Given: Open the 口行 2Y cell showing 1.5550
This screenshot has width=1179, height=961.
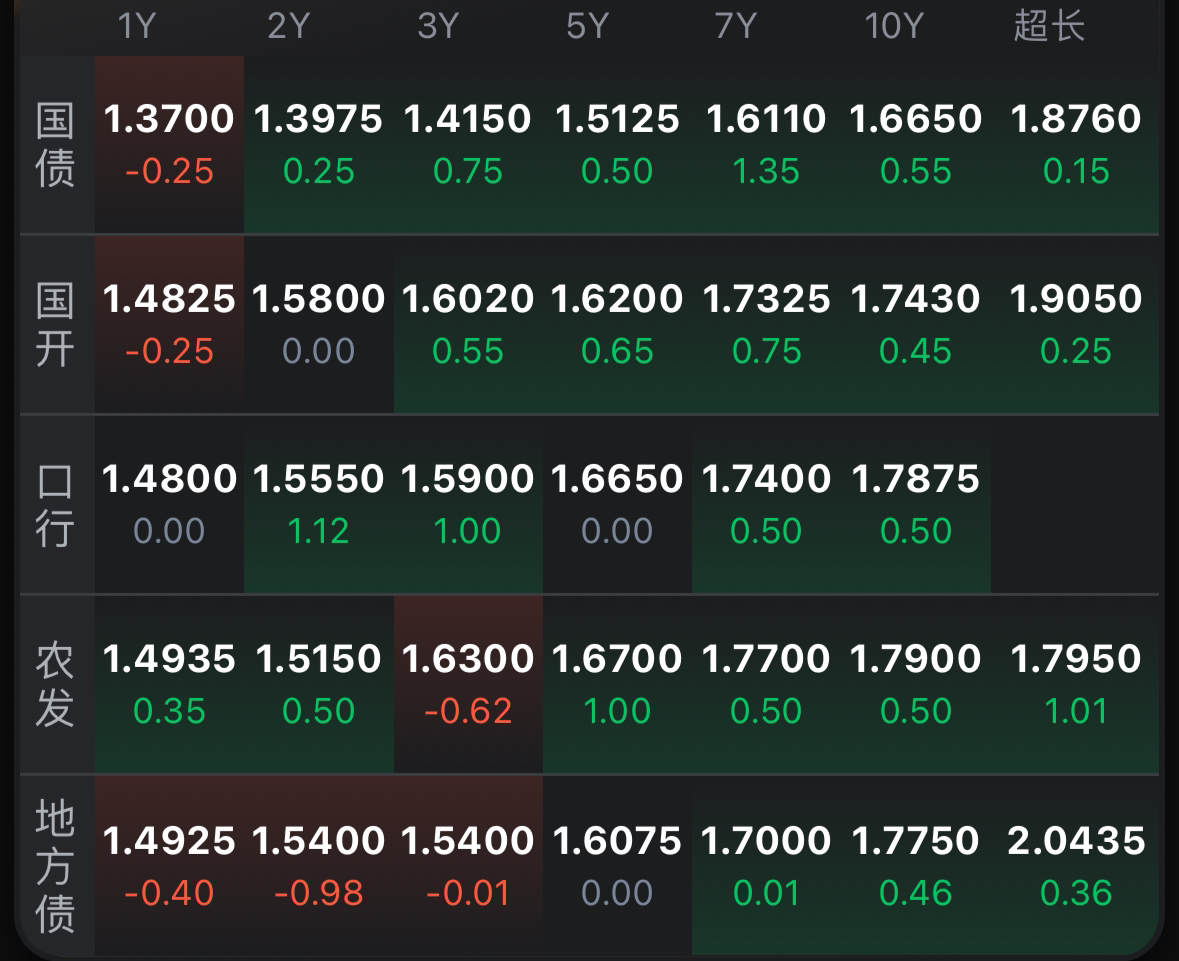Looking at the screenshot, I should click(319, 504).
